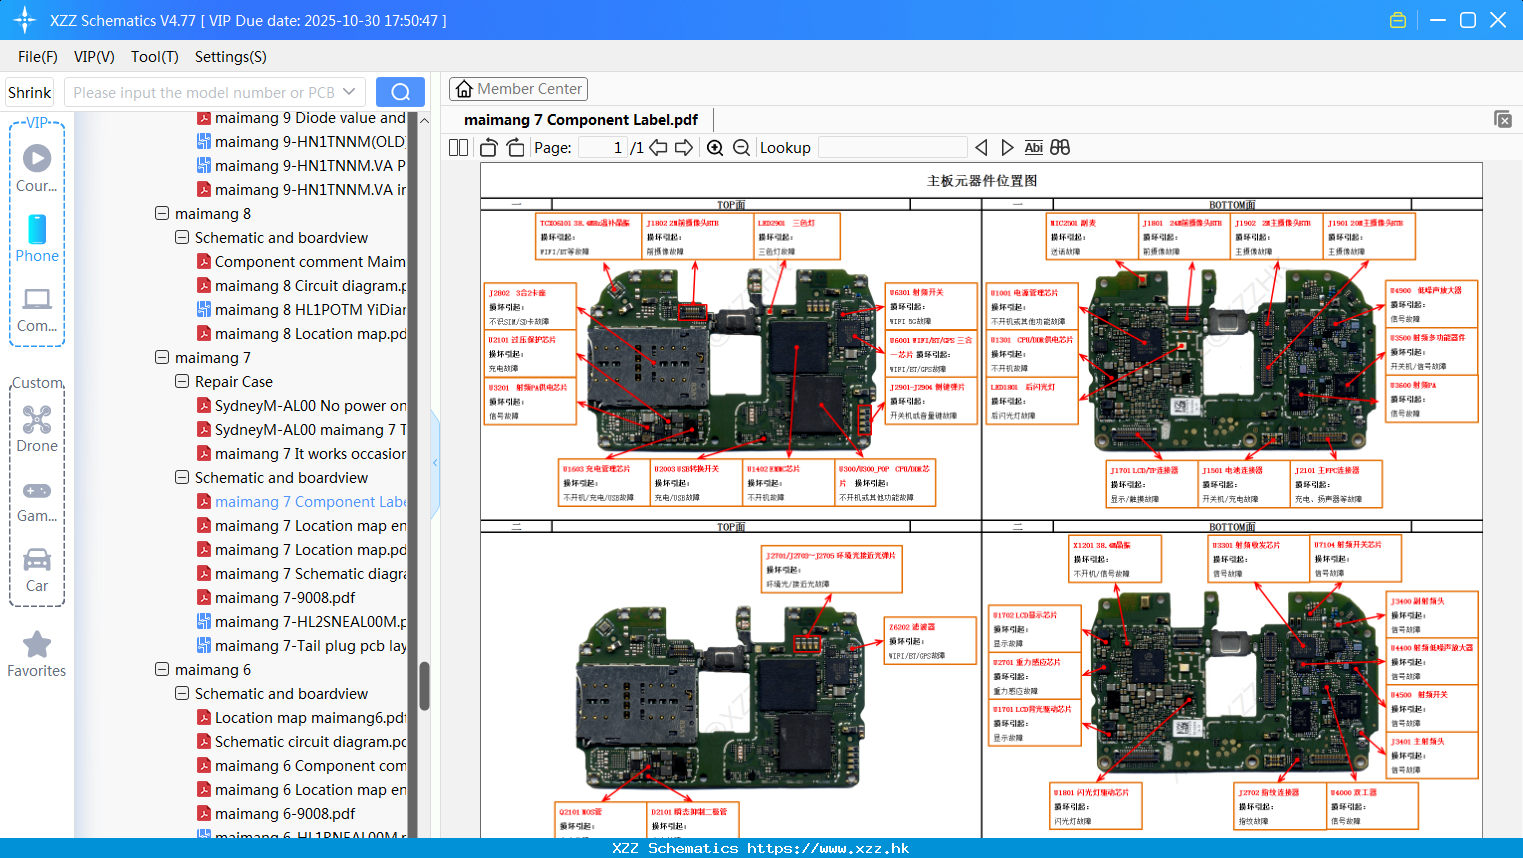Collapse maimang 6 Schematic and boardview folder
This screenshot has width=1523, height=858.
point(182,693)
